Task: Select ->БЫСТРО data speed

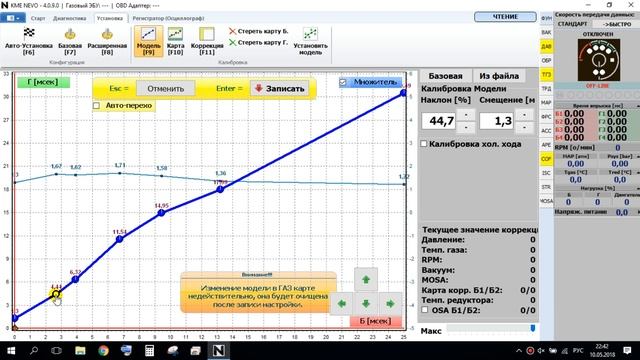Action: (x=617, y=24)
